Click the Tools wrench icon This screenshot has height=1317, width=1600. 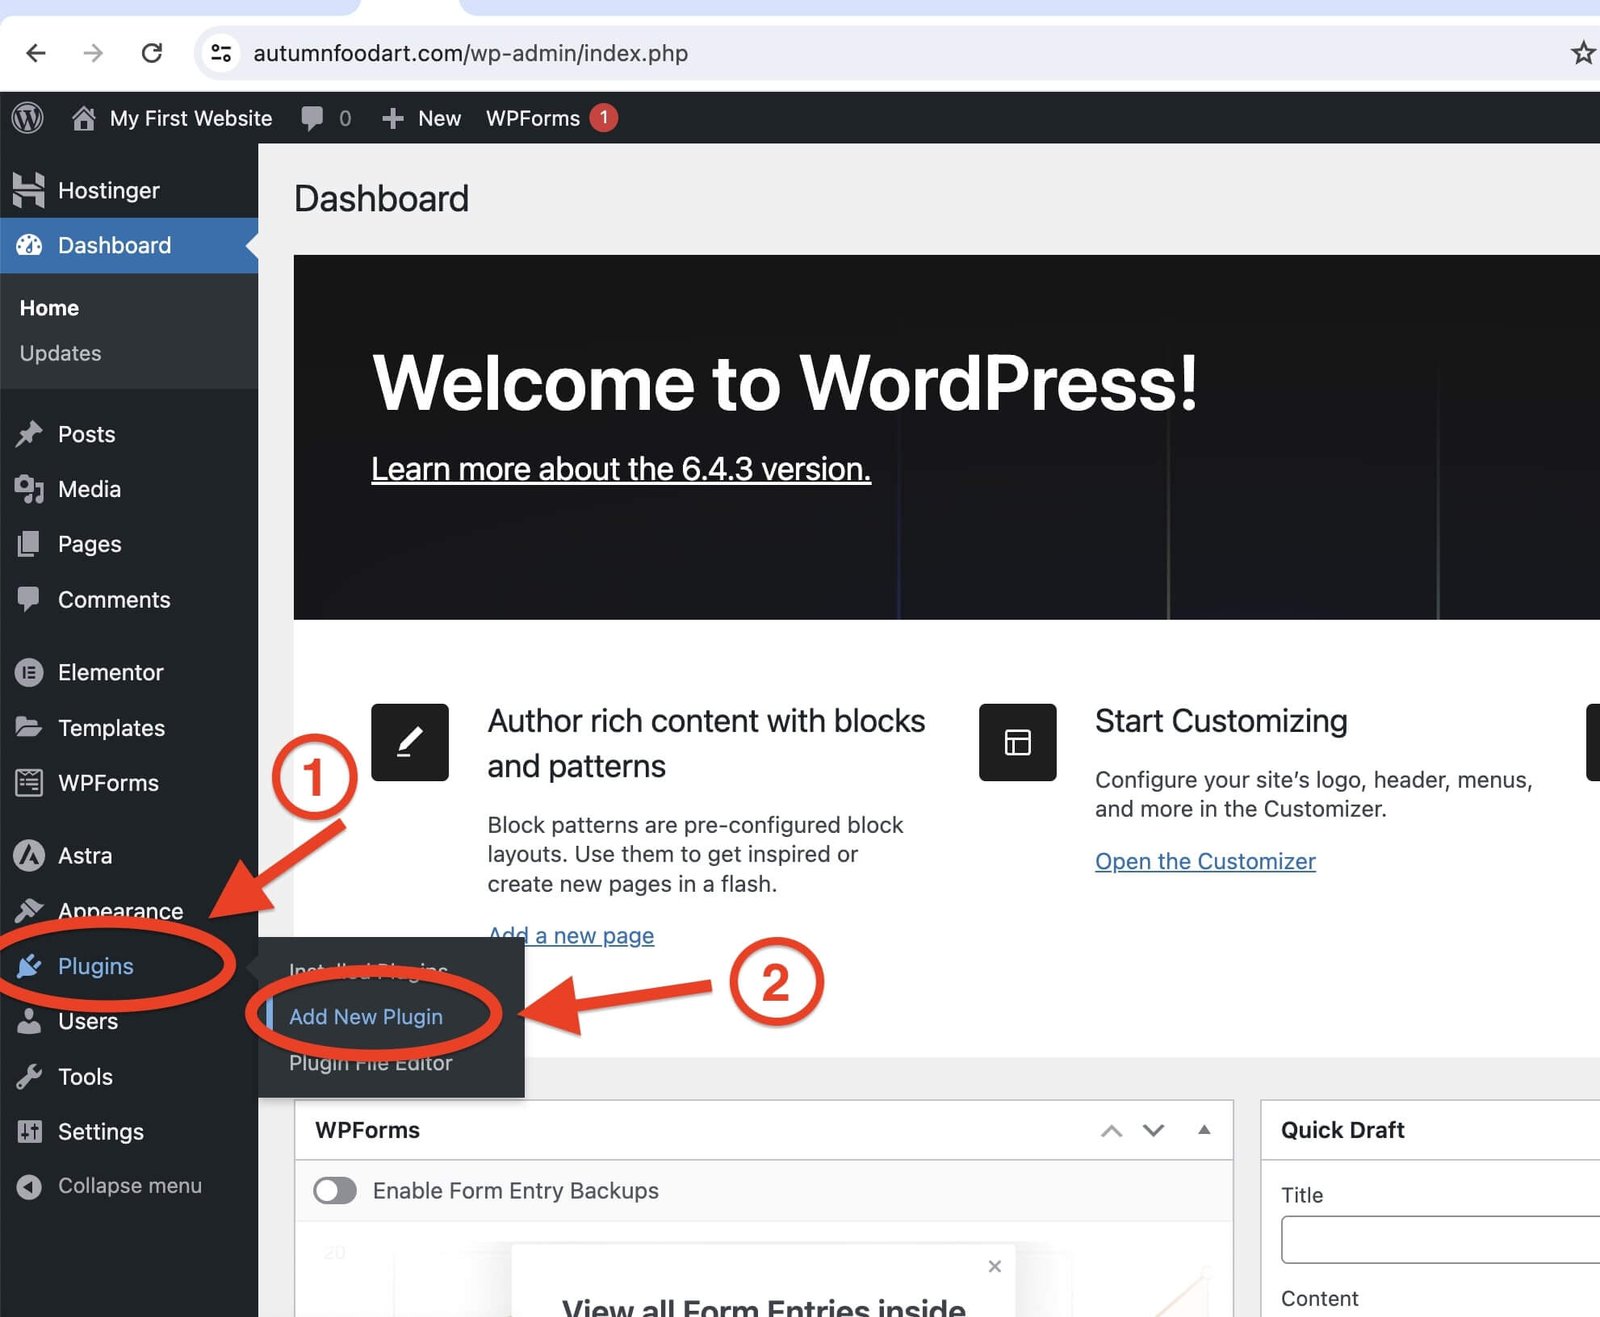pos(29,1076)
